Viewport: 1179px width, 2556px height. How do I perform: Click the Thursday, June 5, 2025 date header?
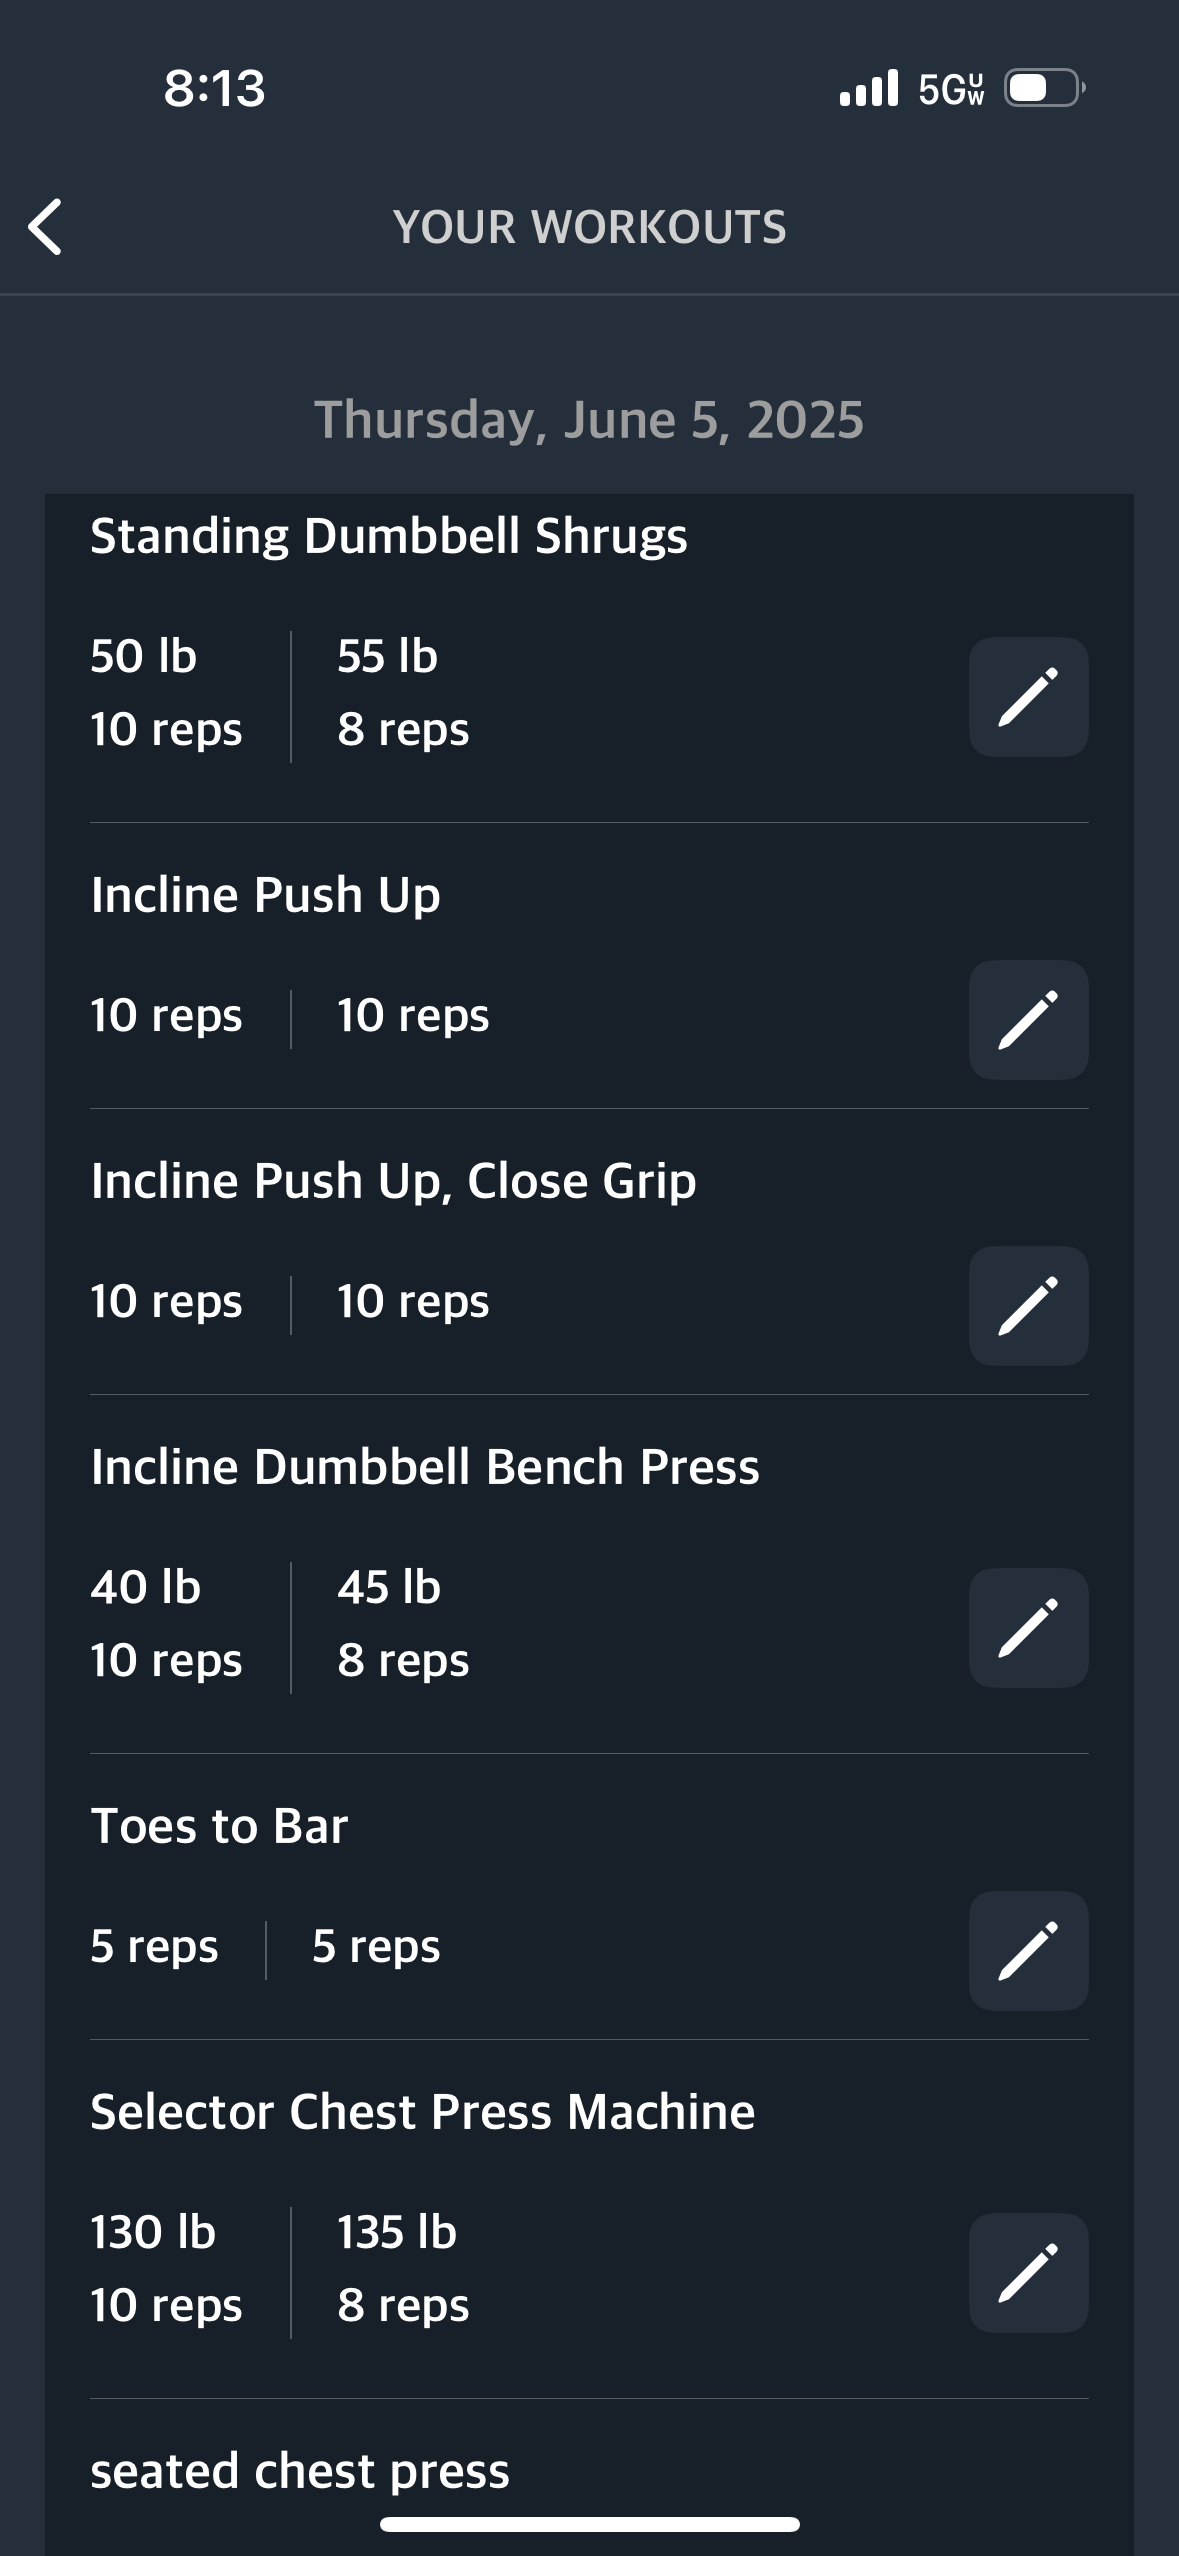point(589,420)
